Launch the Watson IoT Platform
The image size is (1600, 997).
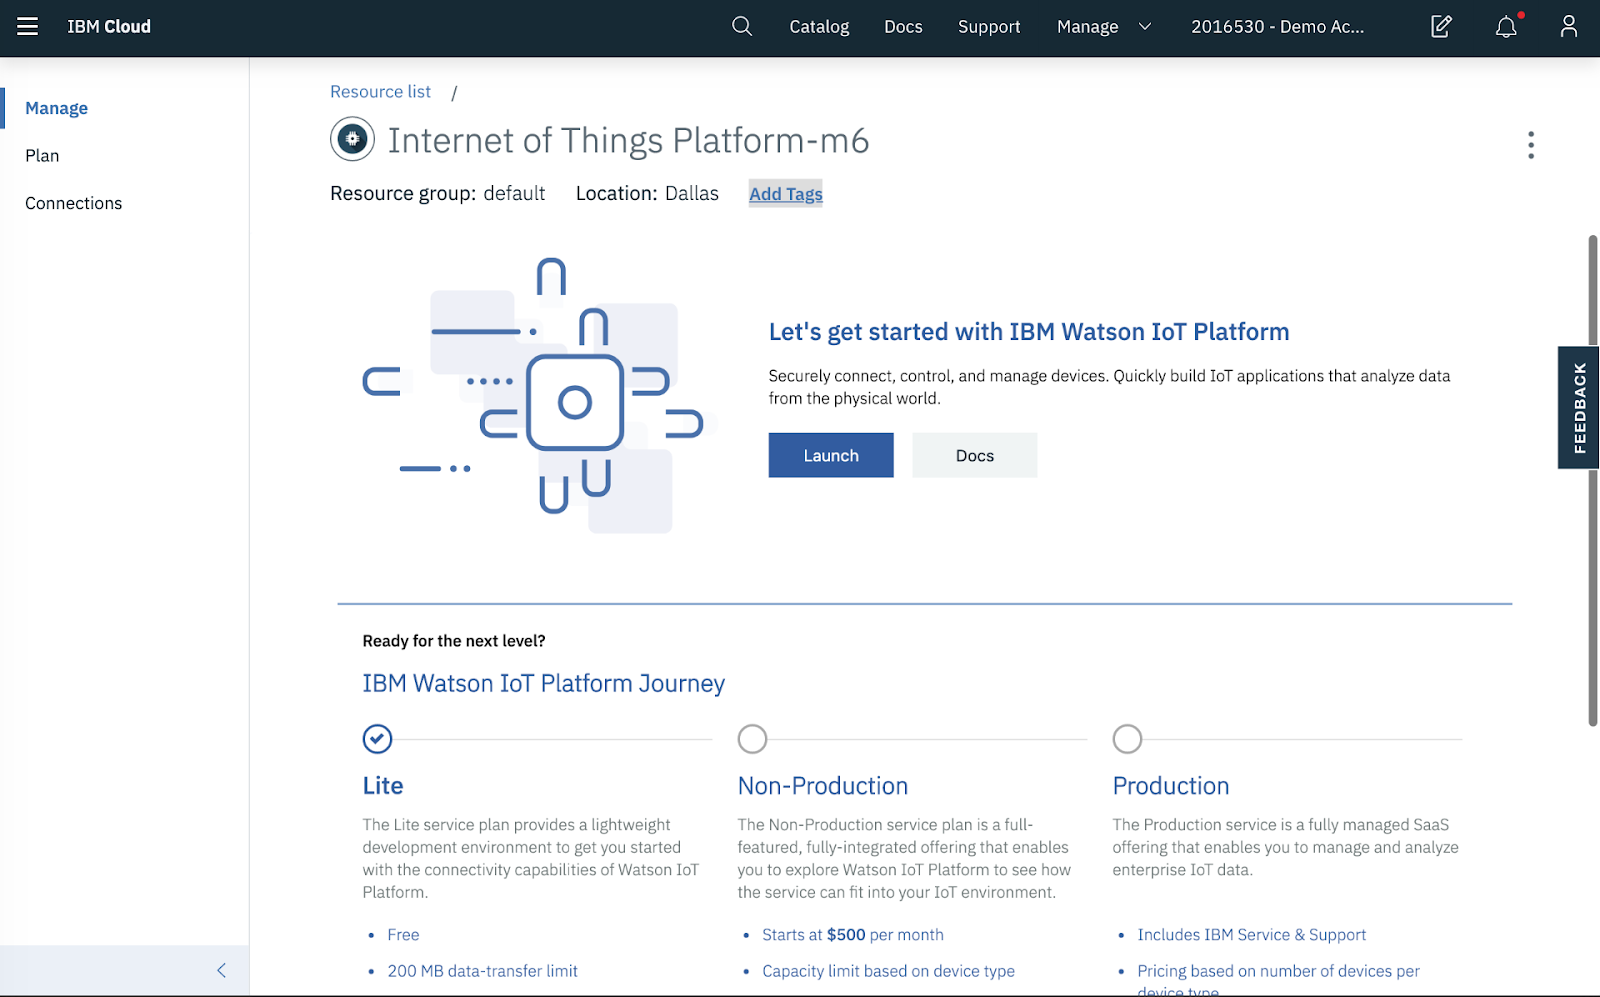tap(831, 455)
